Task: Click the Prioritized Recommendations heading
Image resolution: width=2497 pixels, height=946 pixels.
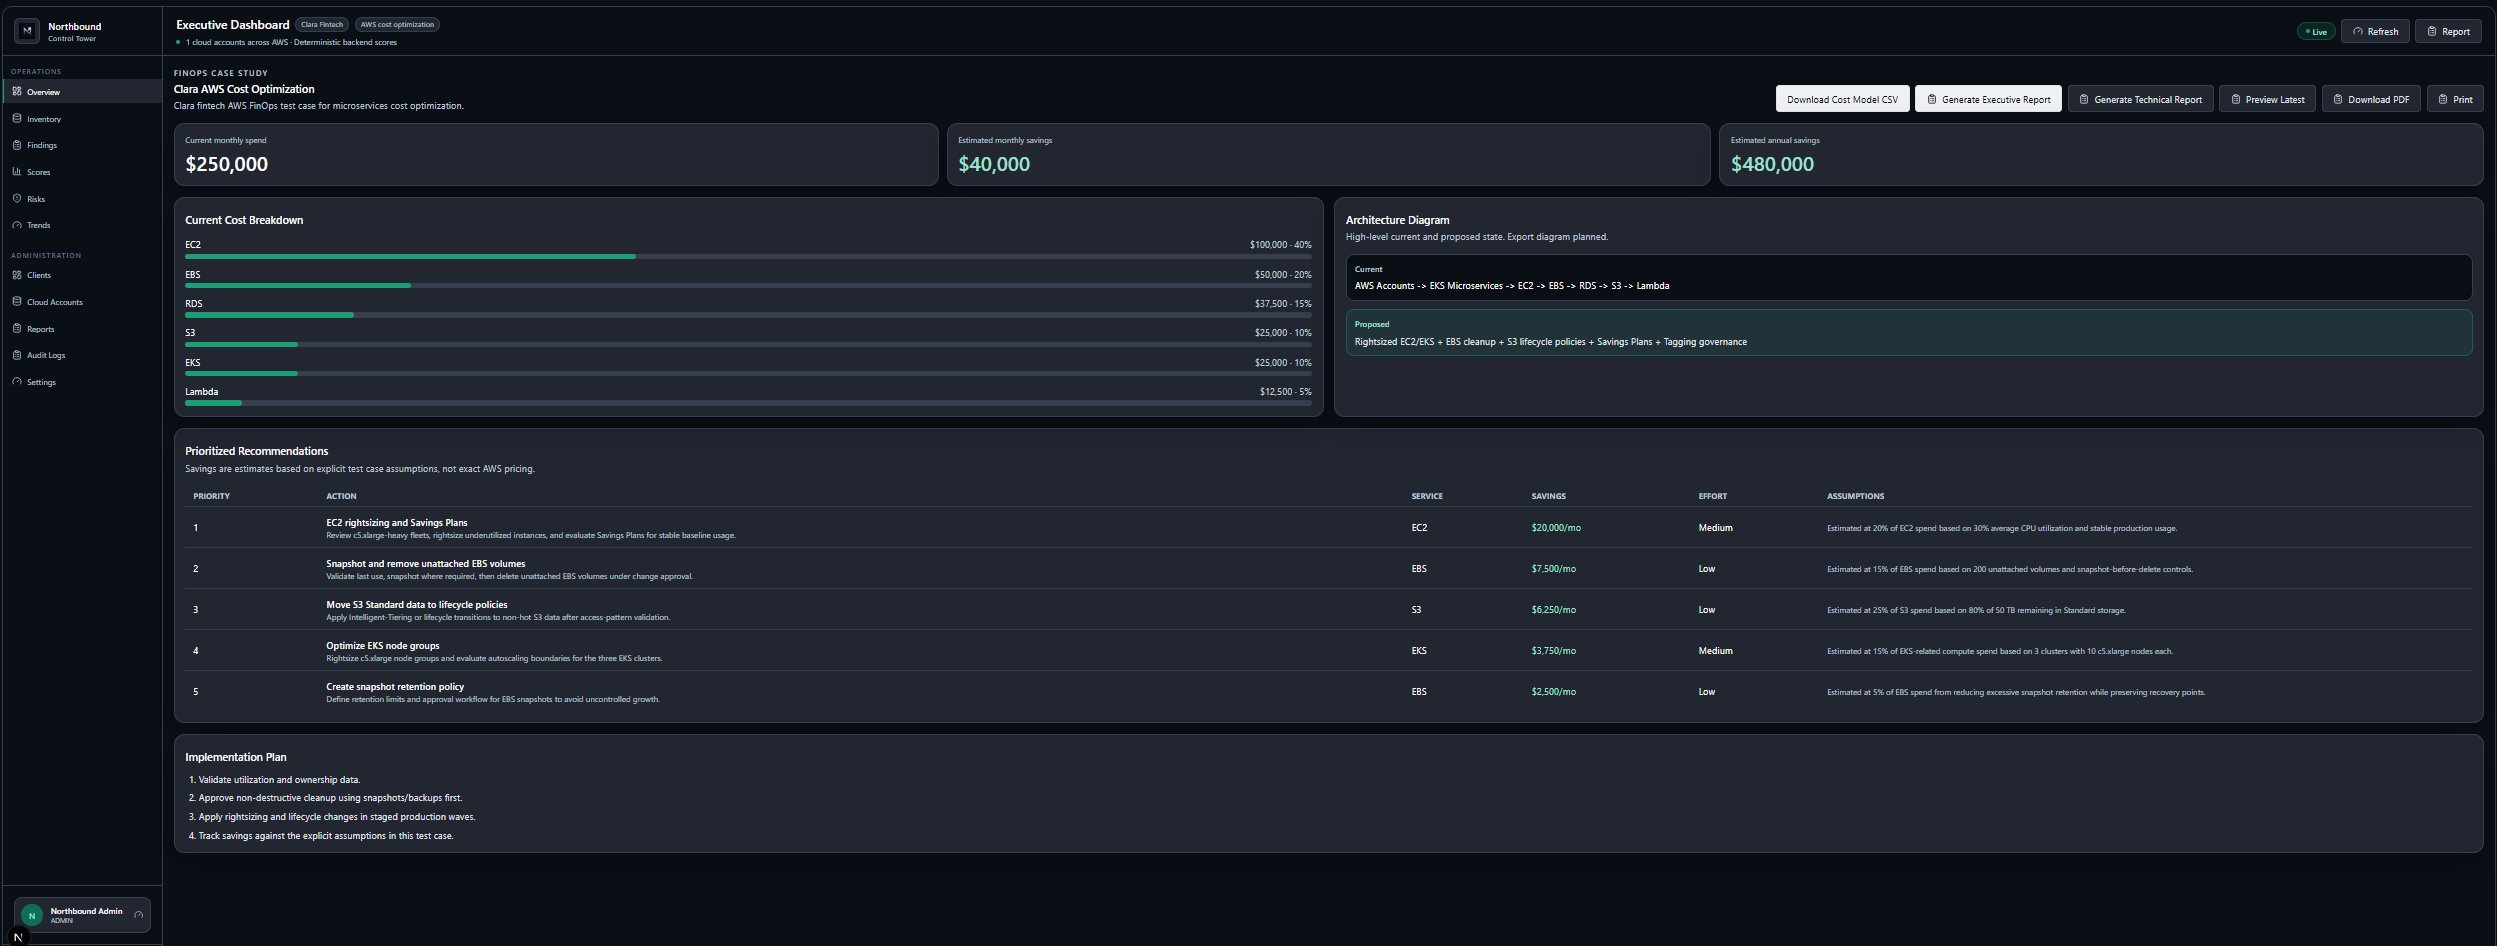Action: coord(256,451)
